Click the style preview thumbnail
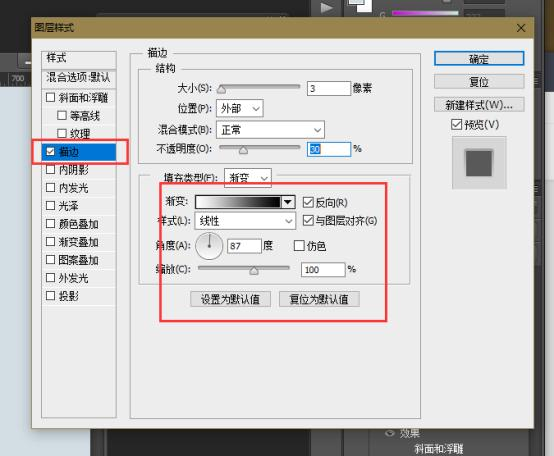Viewport: 554px width, 456px height. pyautogui.click(x=479, y=163)
